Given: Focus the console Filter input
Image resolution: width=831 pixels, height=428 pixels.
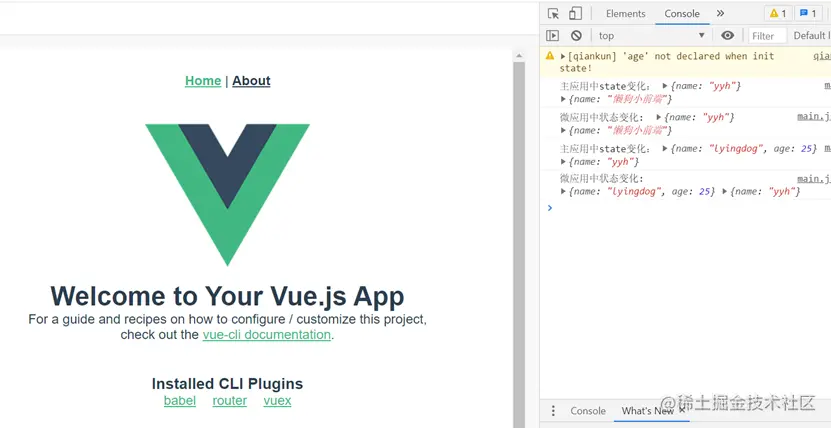Looking at the screenshot, I should [768, 35].
